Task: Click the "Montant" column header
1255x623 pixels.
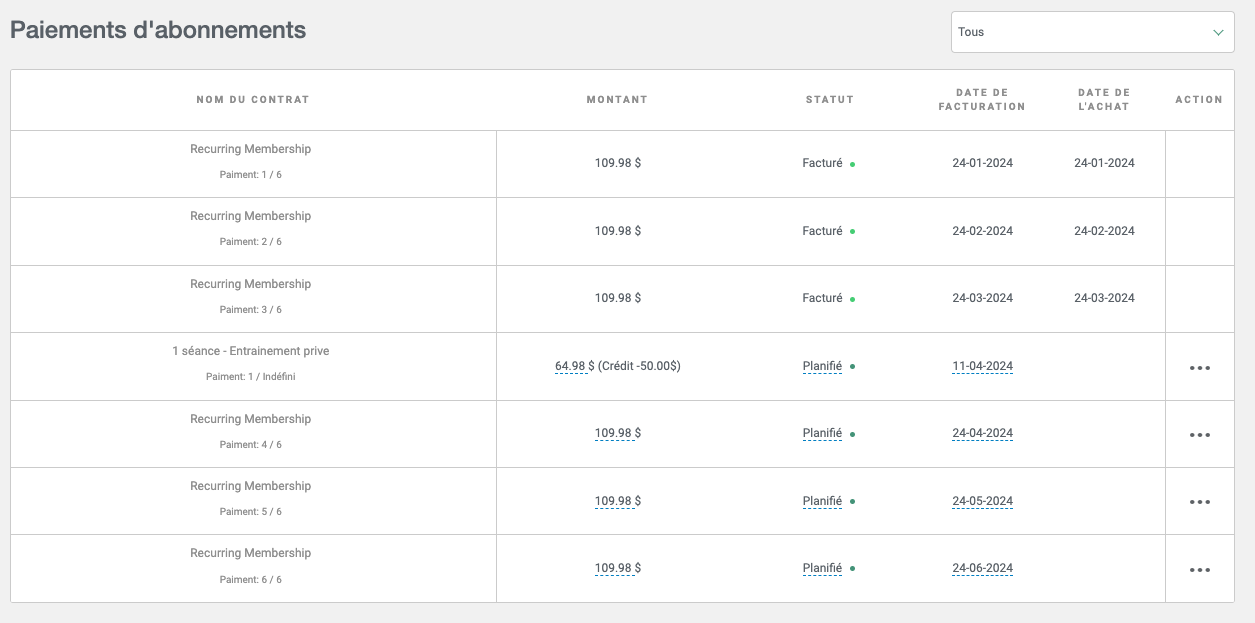Action: [617, 100]
